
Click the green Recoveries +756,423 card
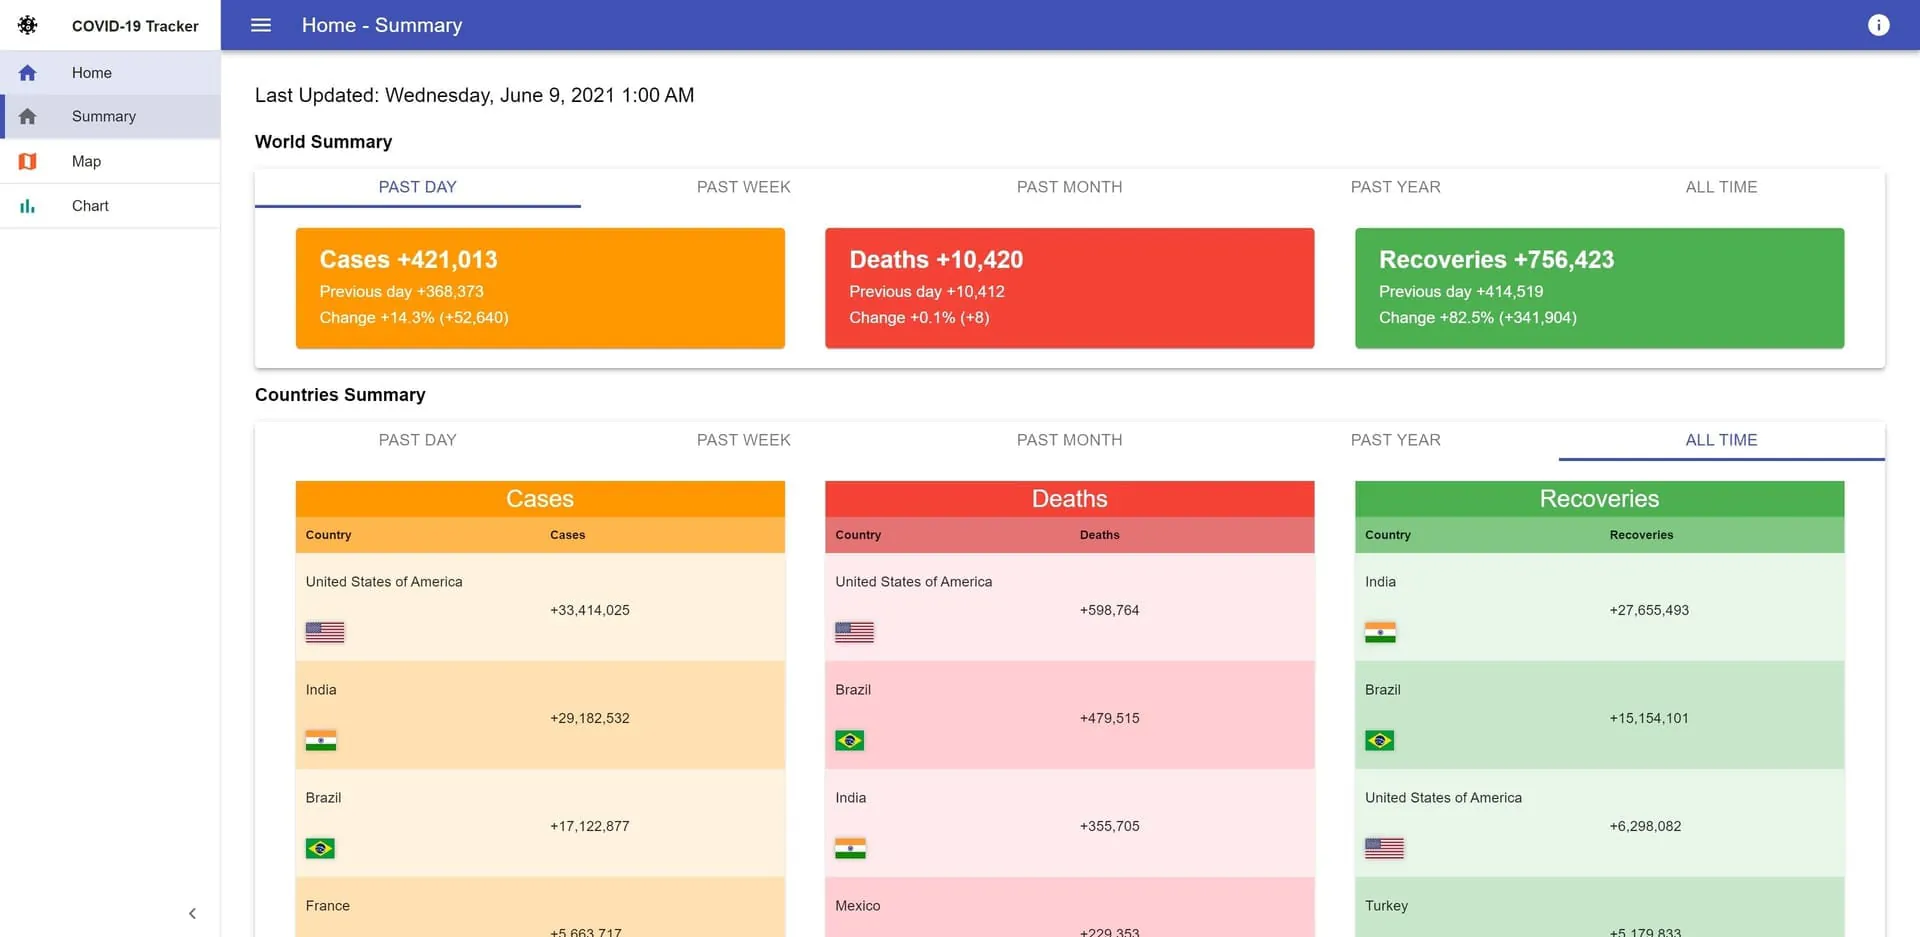pos(1600,288)
